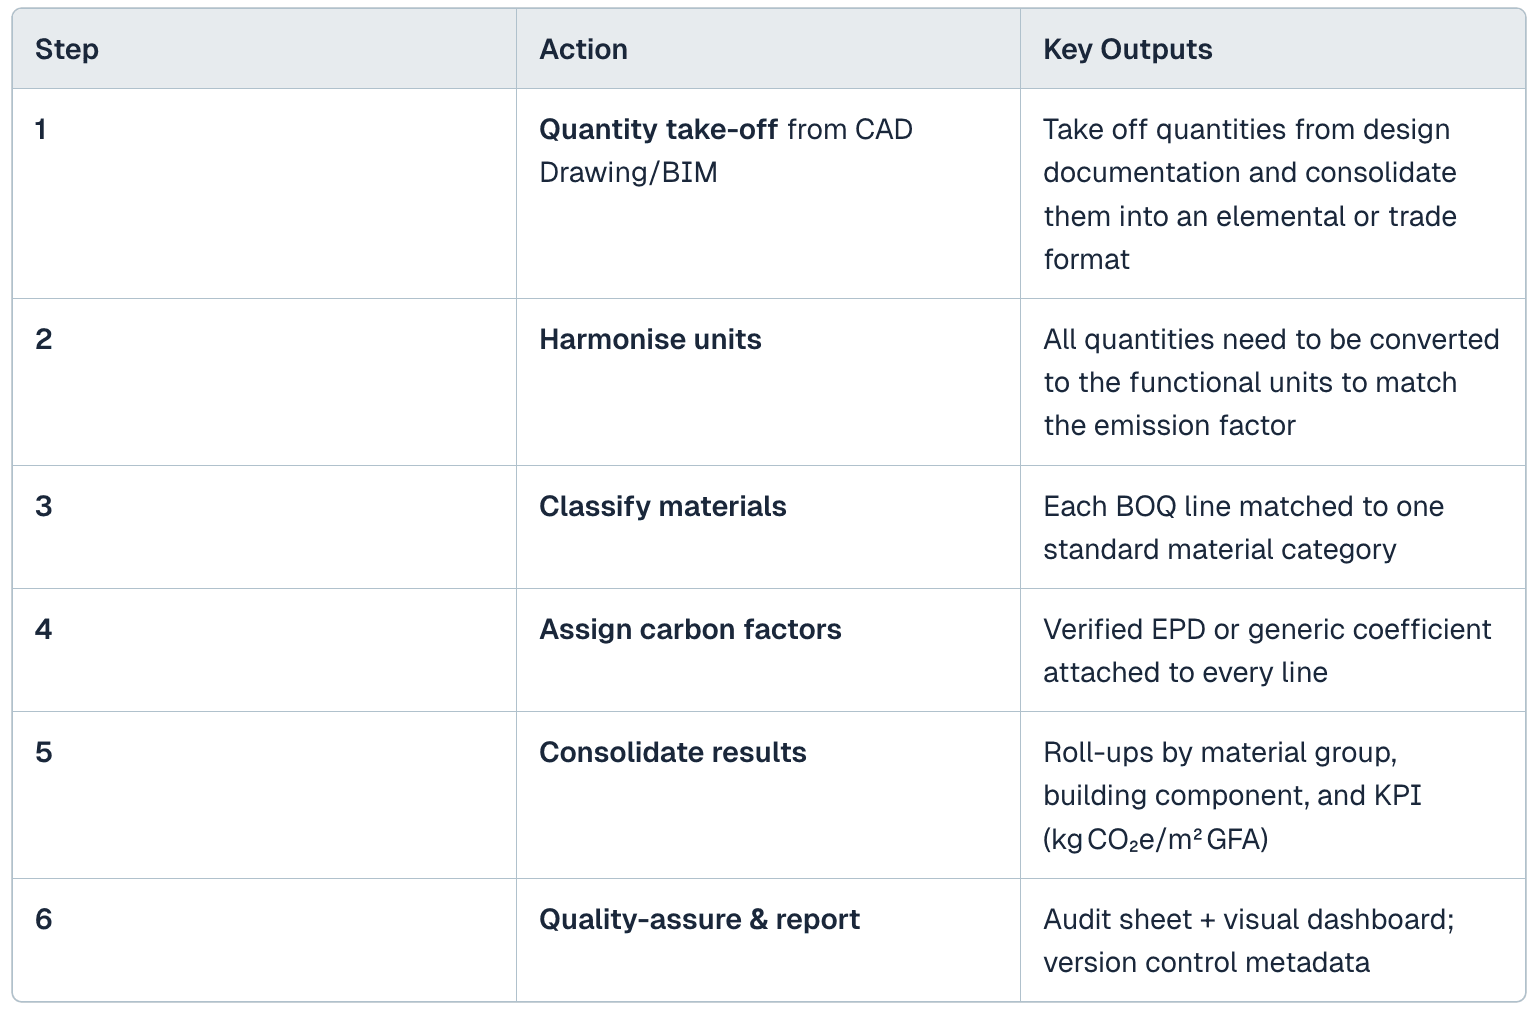Click the 'Assign carbon factors' action cell

point(690,629)
